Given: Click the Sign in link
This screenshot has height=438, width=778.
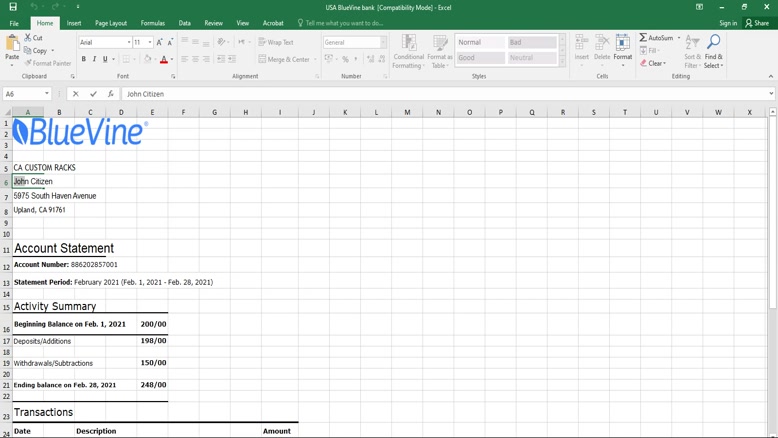Looking at the screenshot, I should (727, 23).
